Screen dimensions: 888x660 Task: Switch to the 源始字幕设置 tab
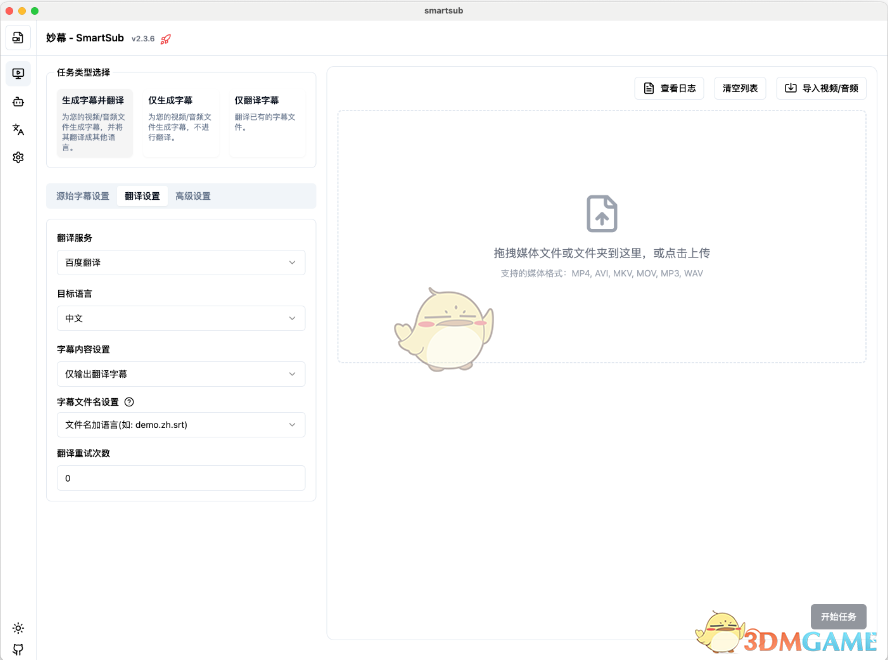pos(83,196)
